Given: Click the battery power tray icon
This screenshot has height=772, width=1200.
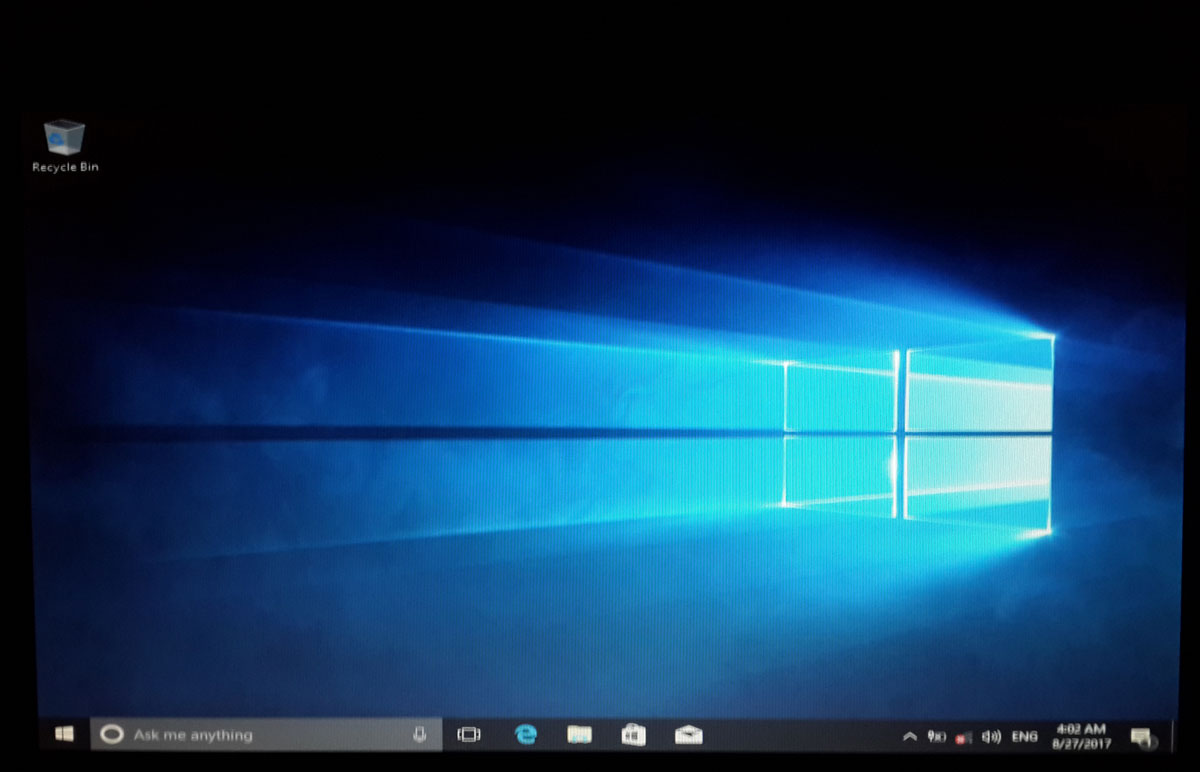Looking at the screenshot, I should [937, 737].
